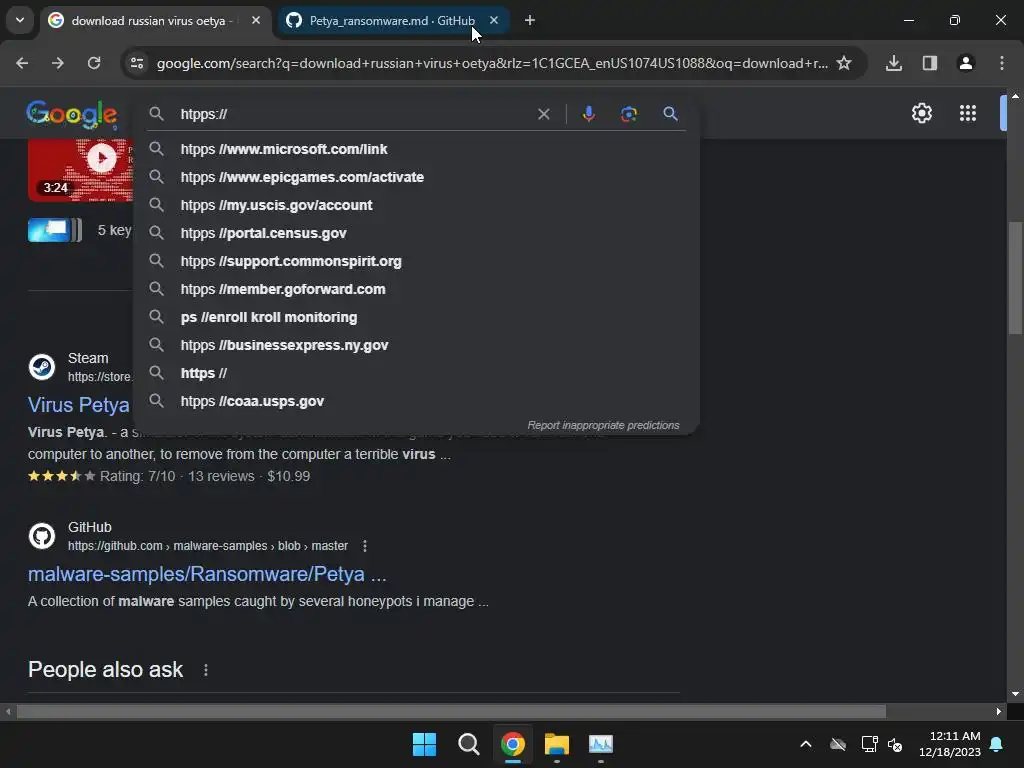Open the Windows Start menu
This screenshot has height=768, width=1024.
424,744
